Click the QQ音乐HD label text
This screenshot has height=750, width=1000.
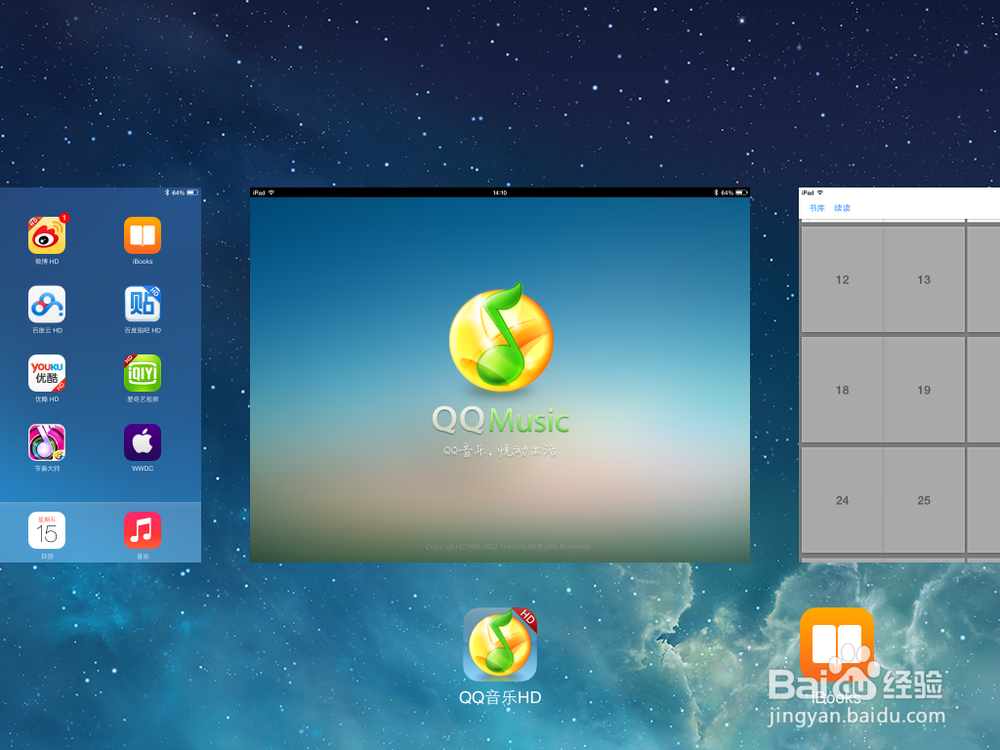coord(500,698)
